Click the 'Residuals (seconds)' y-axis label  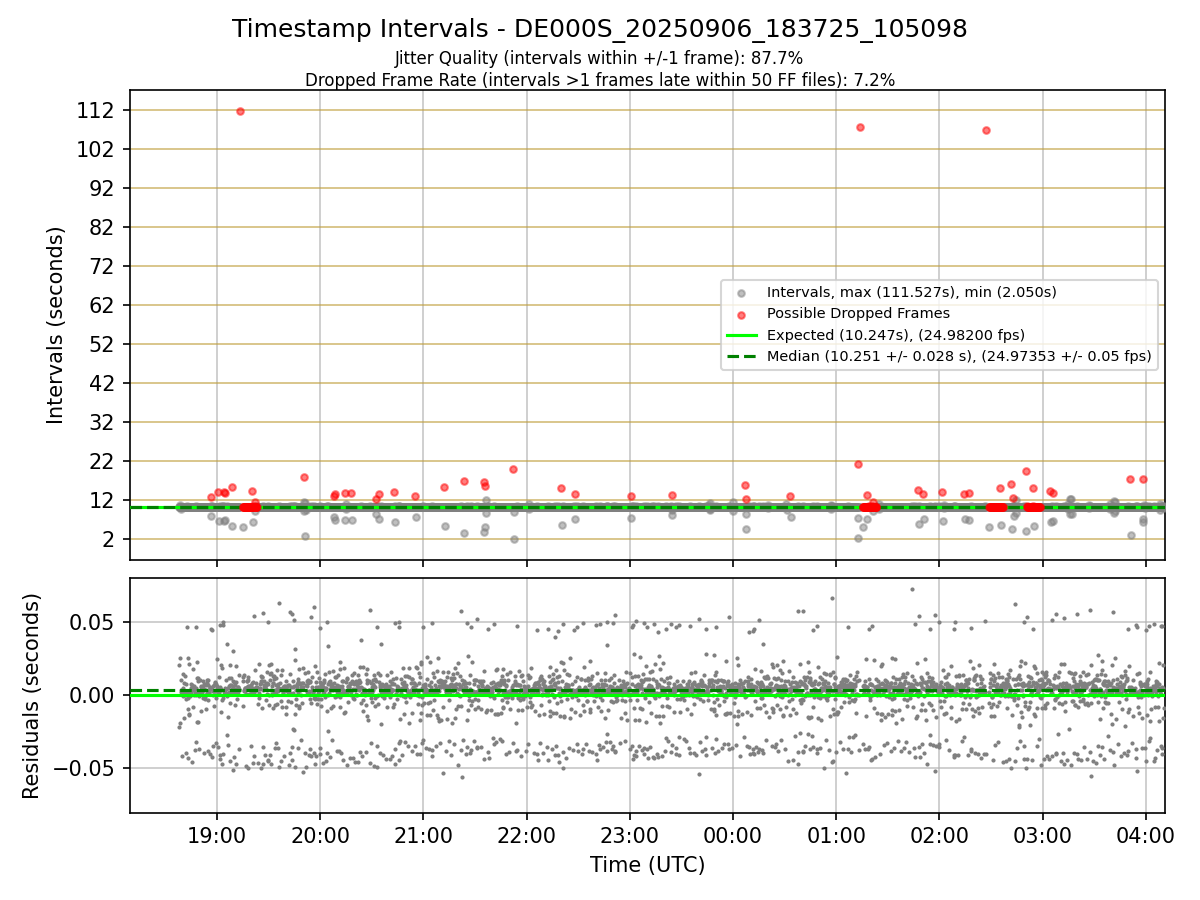tap(32, 696)
